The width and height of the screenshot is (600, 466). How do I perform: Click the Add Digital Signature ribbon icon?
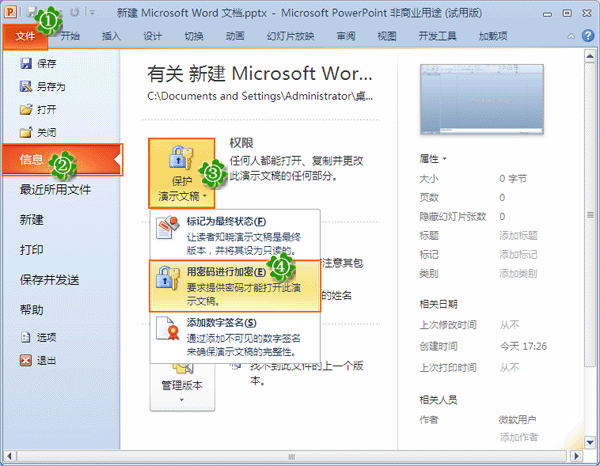pos(168,329)
